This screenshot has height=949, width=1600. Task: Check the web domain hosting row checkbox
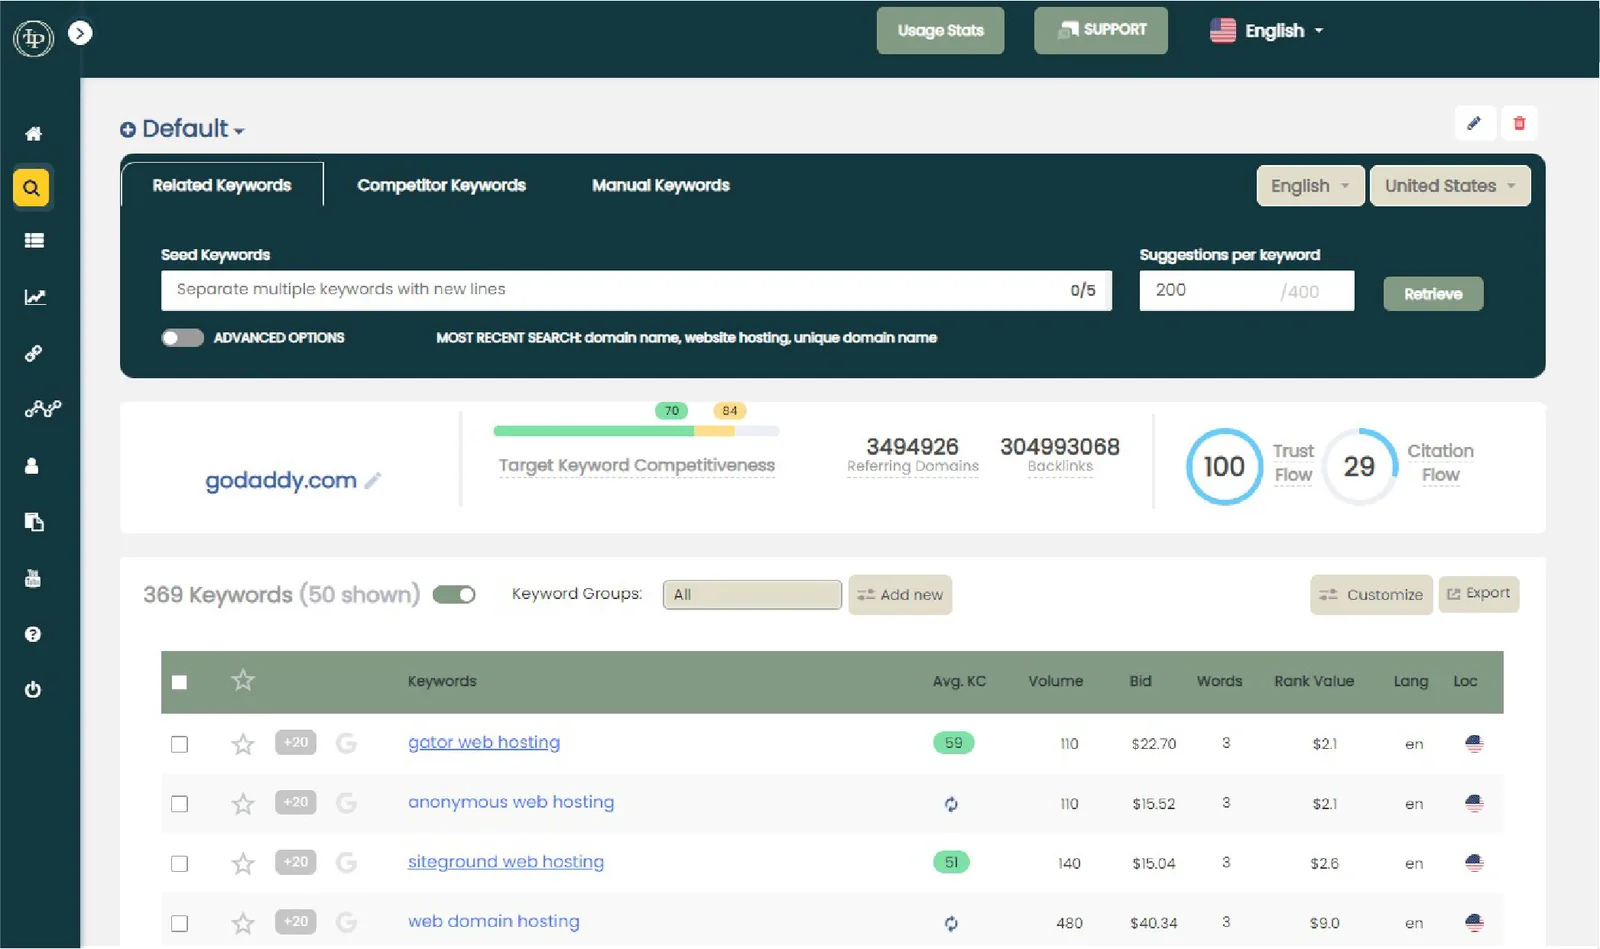[179, 923]
